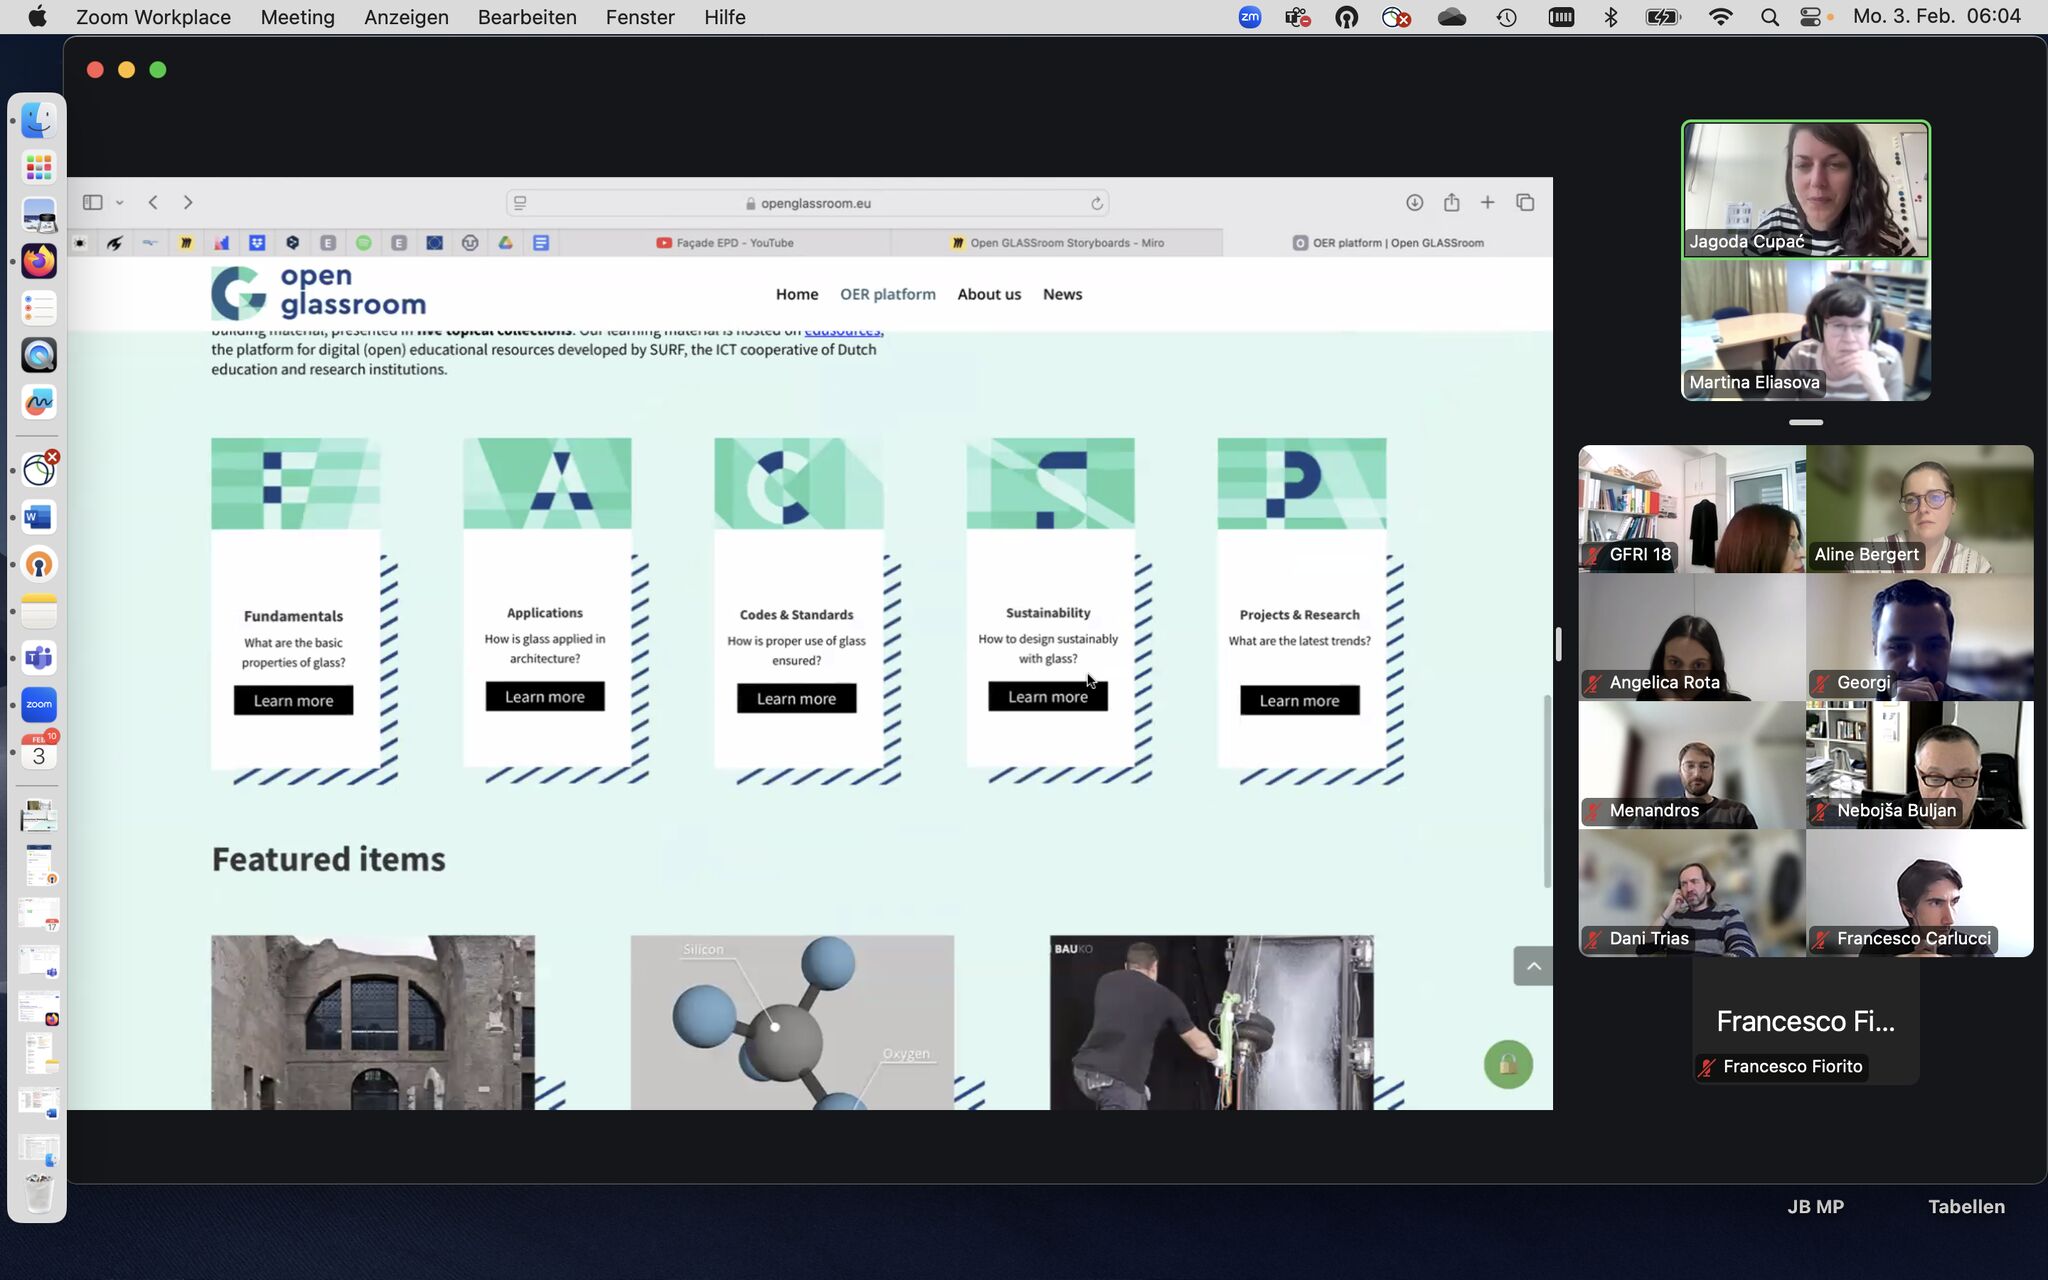
Task: Click the menu bar date and time
Action: click(x=1936, y=17)
